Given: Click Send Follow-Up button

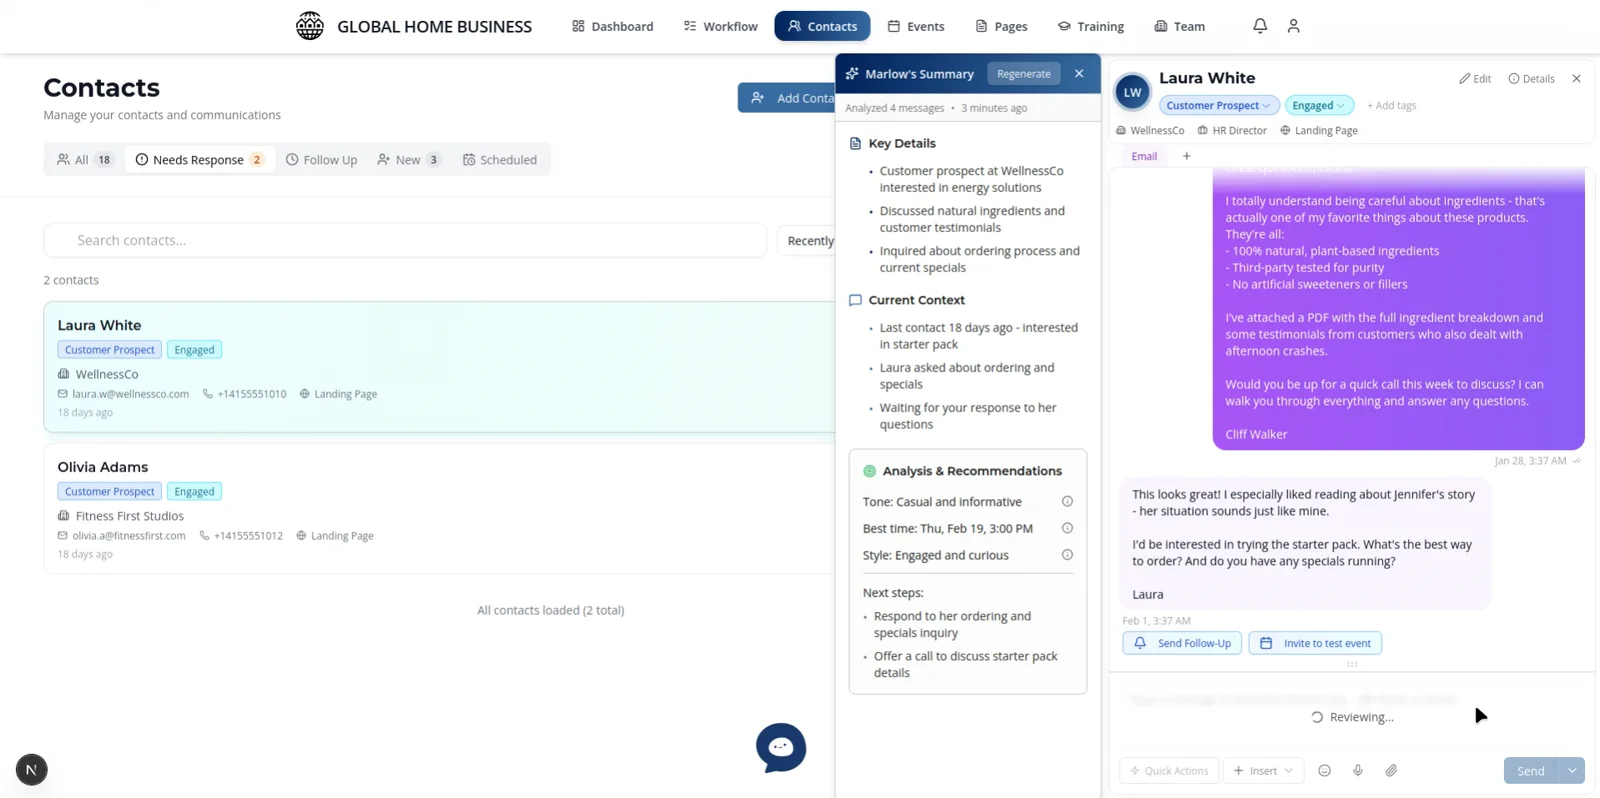Looking at the screenshot, I should point(1182,643).
